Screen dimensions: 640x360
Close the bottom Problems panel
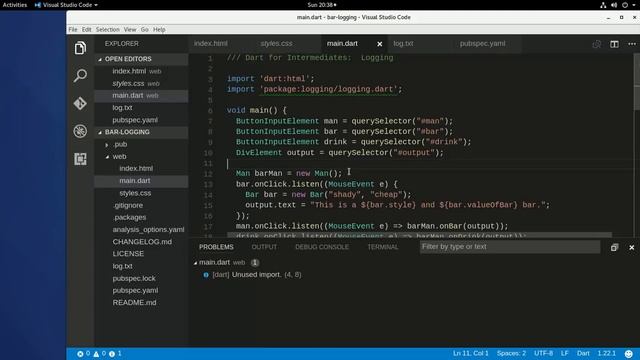click(631, 247)
